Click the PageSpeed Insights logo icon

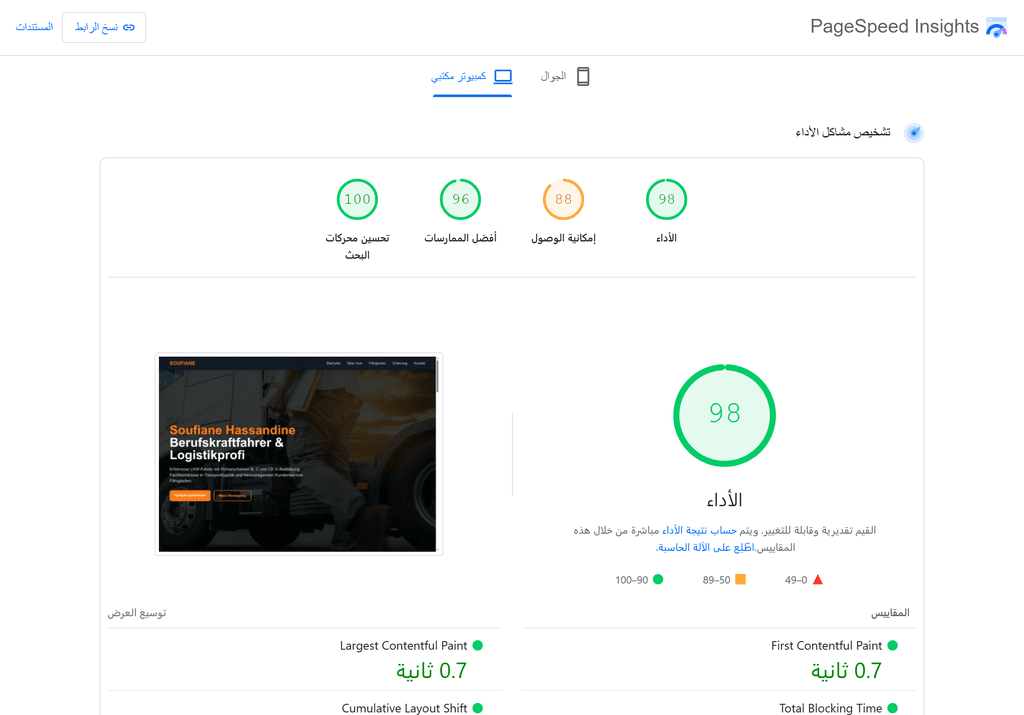(996, 27)
